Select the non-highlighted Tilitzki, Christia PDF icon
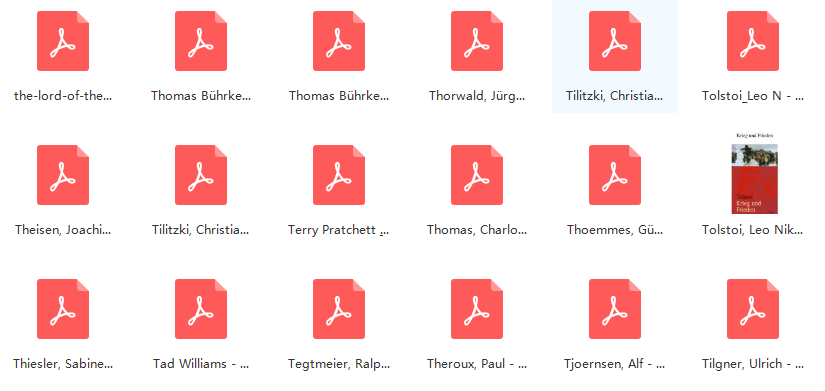Viewport: 825px width, 391px height. (x=201, y=175)
